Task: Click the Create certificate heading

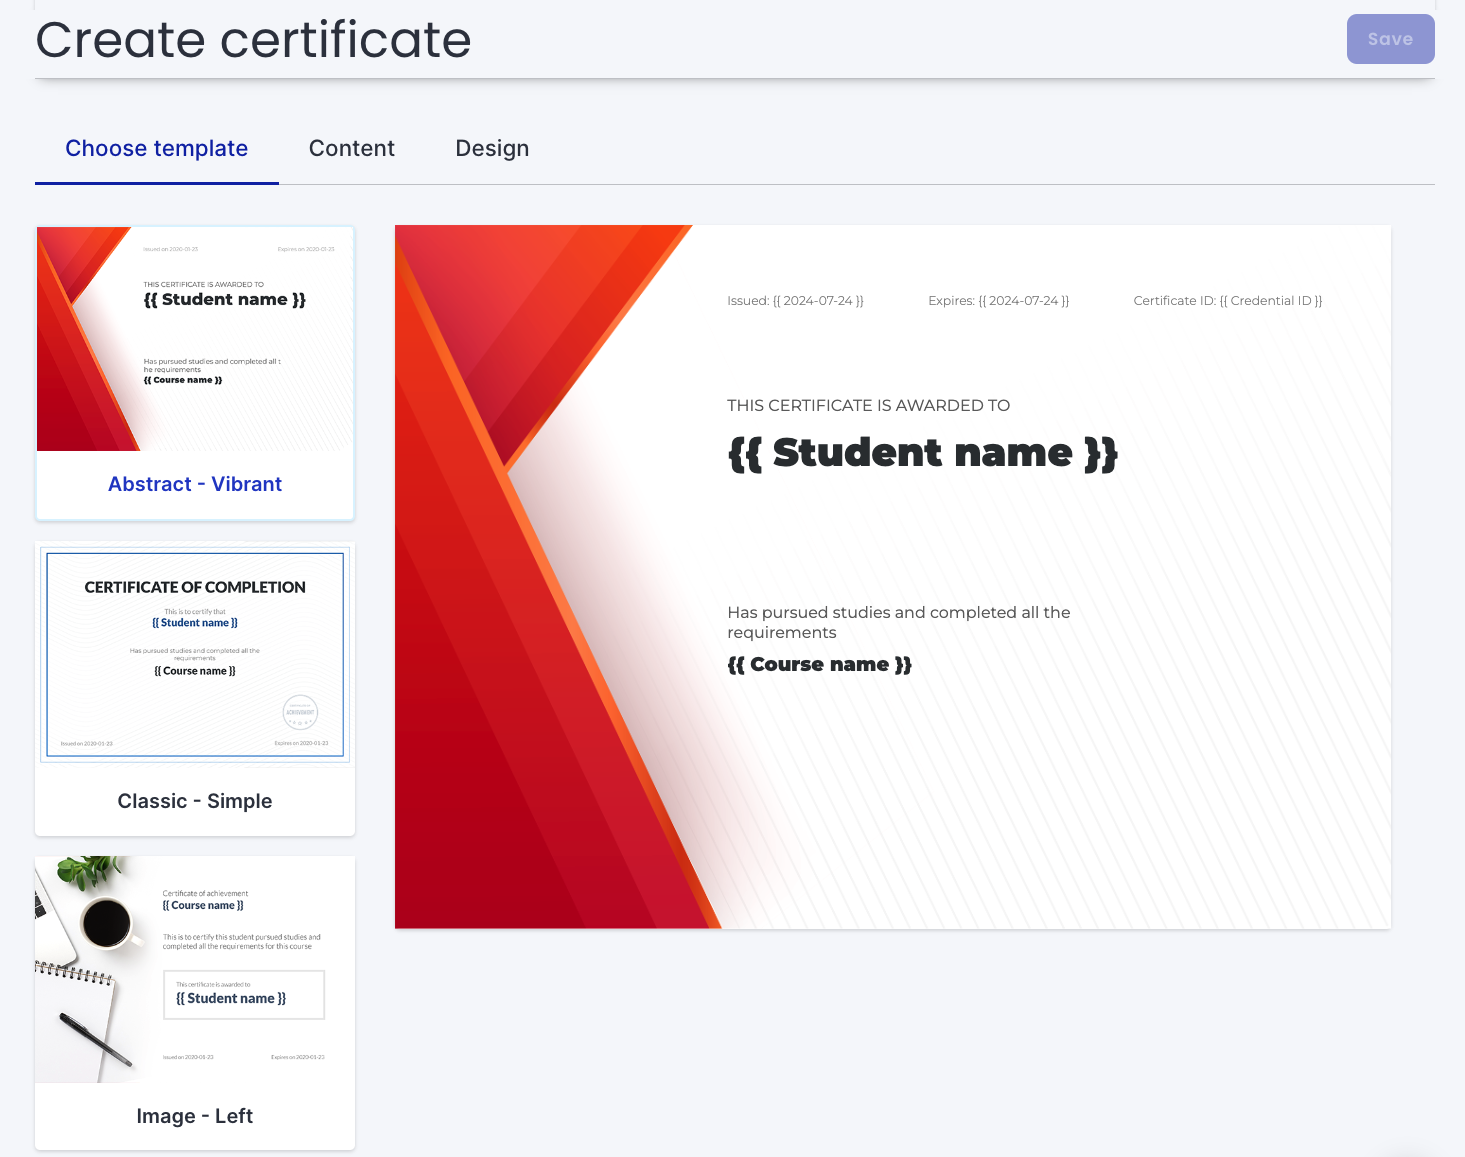Action: pyautogui.click(x=253, y=40)
